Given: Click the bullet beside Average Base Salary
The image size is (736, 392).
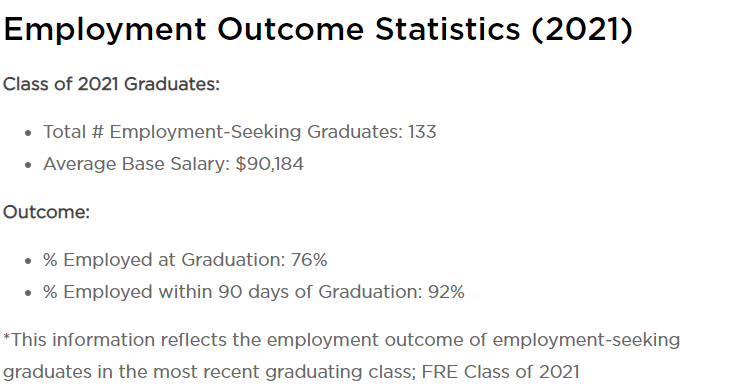Looking at the screenshot, I should (x=28, y=165).
